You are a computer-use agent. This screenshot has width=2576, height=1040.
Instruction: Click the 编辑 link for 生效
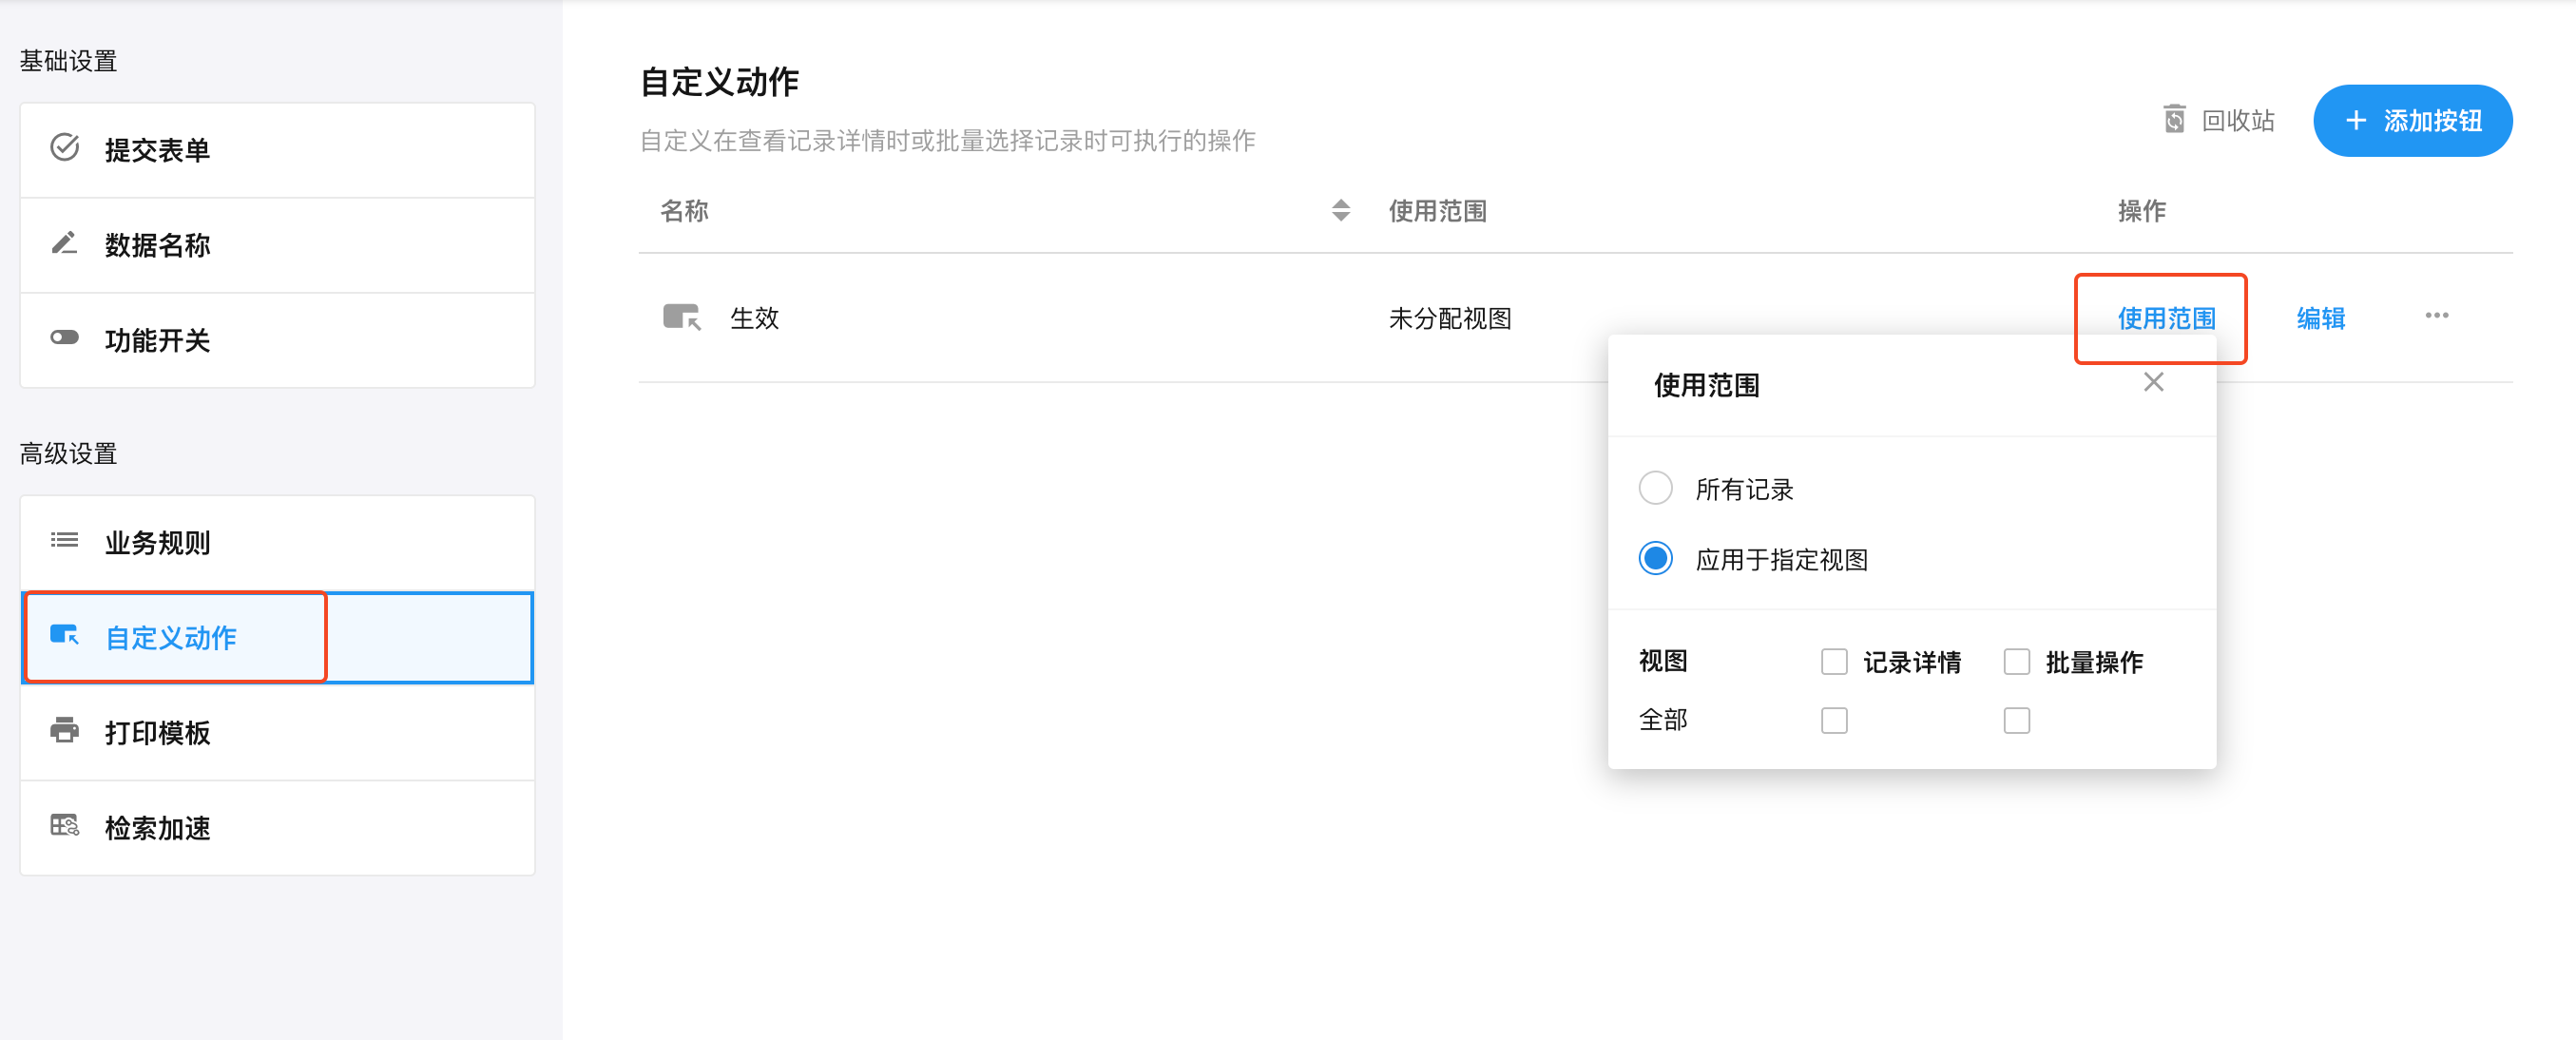pos(2320,318)
